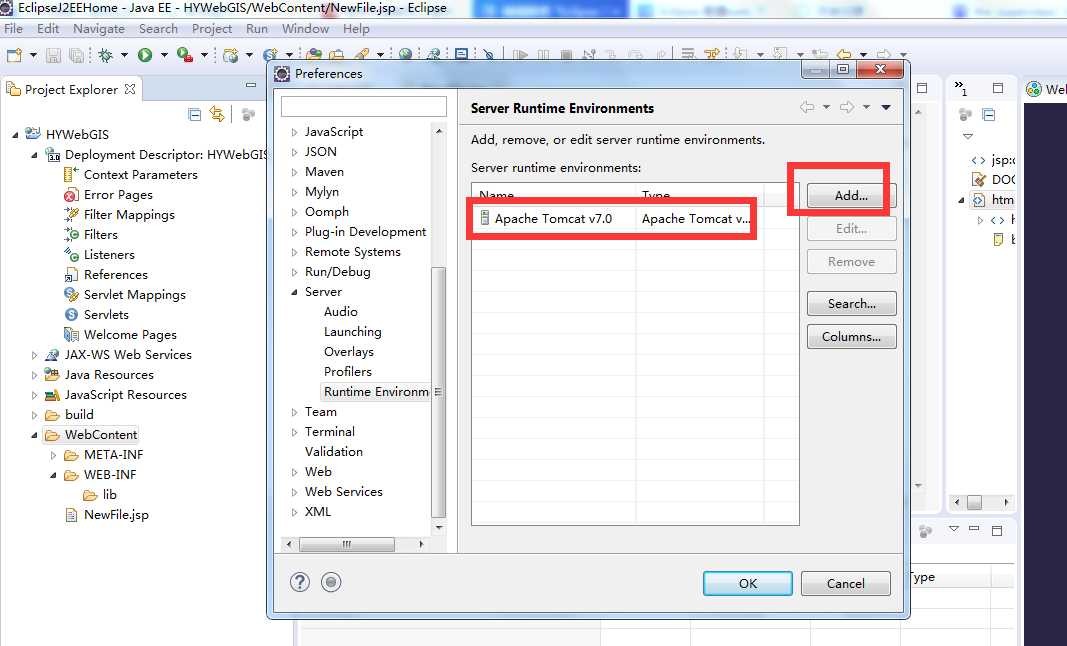
Task: Click the collapse-all icon in right panel toolbar
Action: pyautogui.click(x=989, y=115)
